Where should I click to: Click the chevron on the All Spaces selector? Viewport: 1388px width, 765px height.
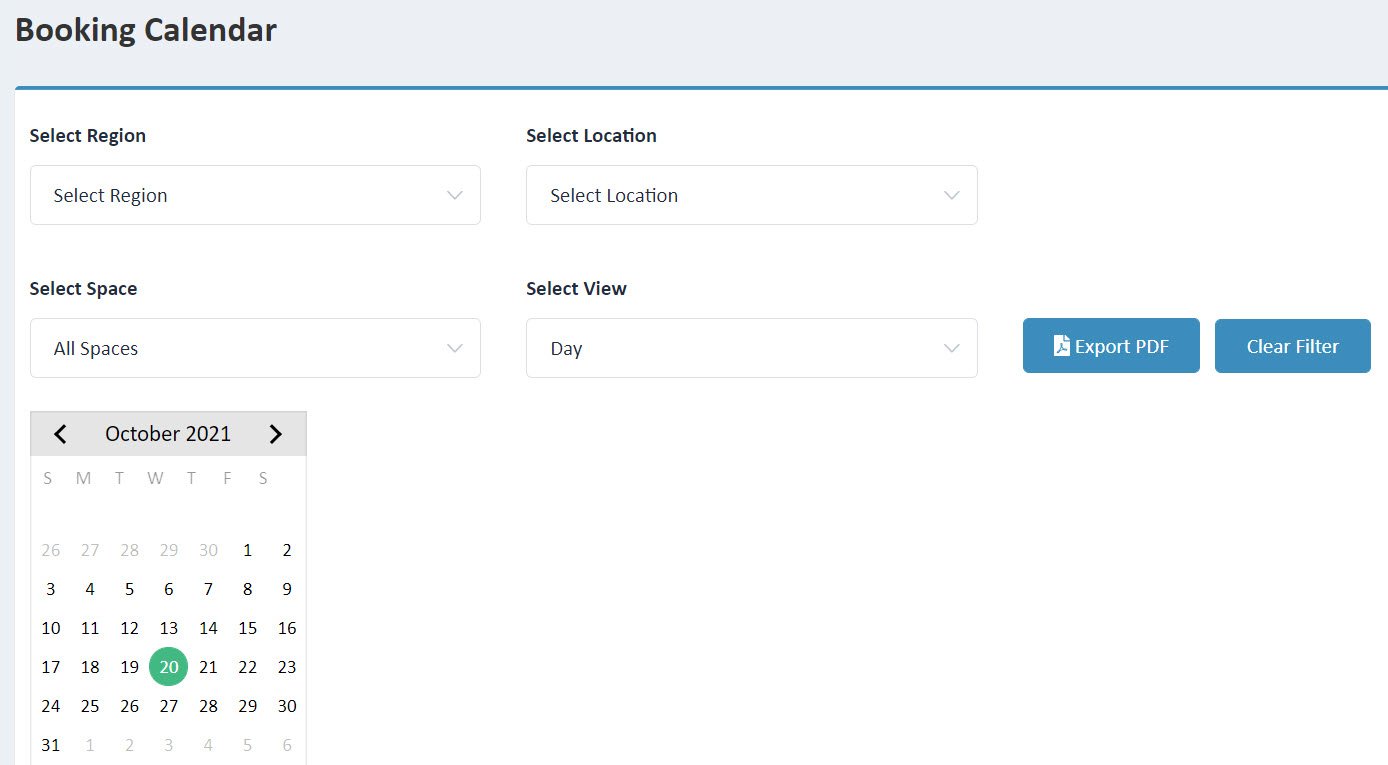(454, 348)
